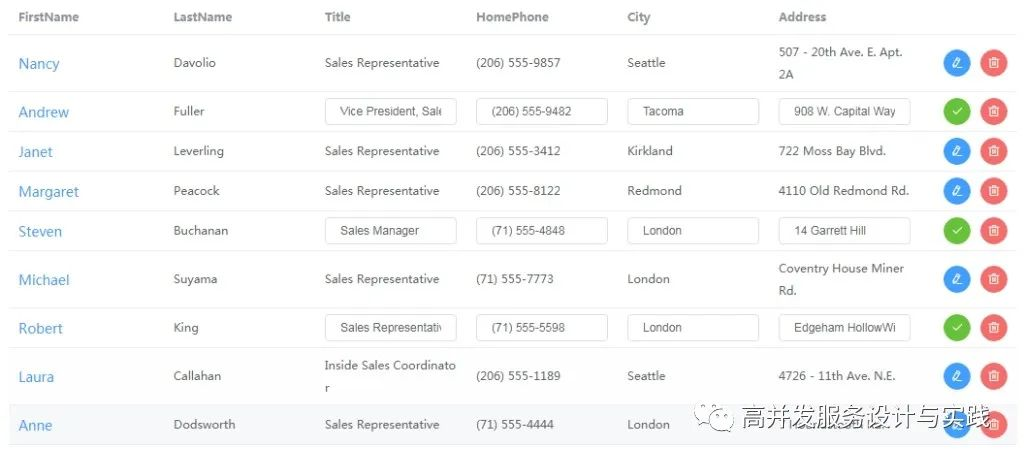This screenshot has width=1024, height=462.
Task: Click the FirstName column header
Action: [48, 17]
